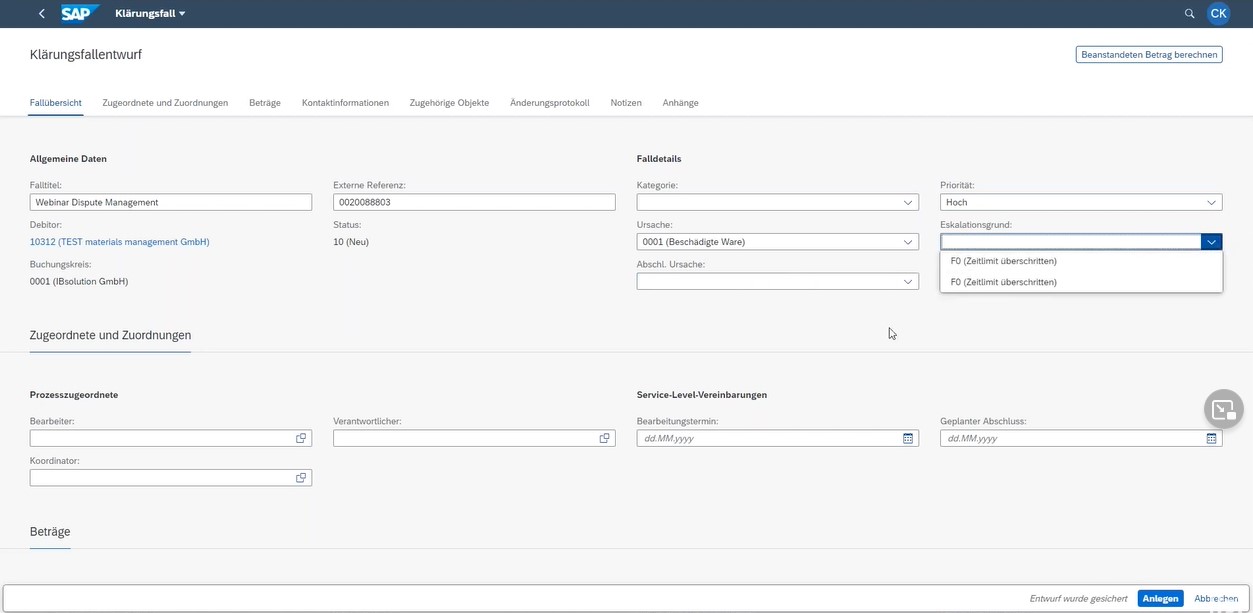The height and width of the screenshot is (613, 1253).
Task: Open the Geplanter Abschluss calendar
Action: pyautogui.click(x=1210, y=437)
